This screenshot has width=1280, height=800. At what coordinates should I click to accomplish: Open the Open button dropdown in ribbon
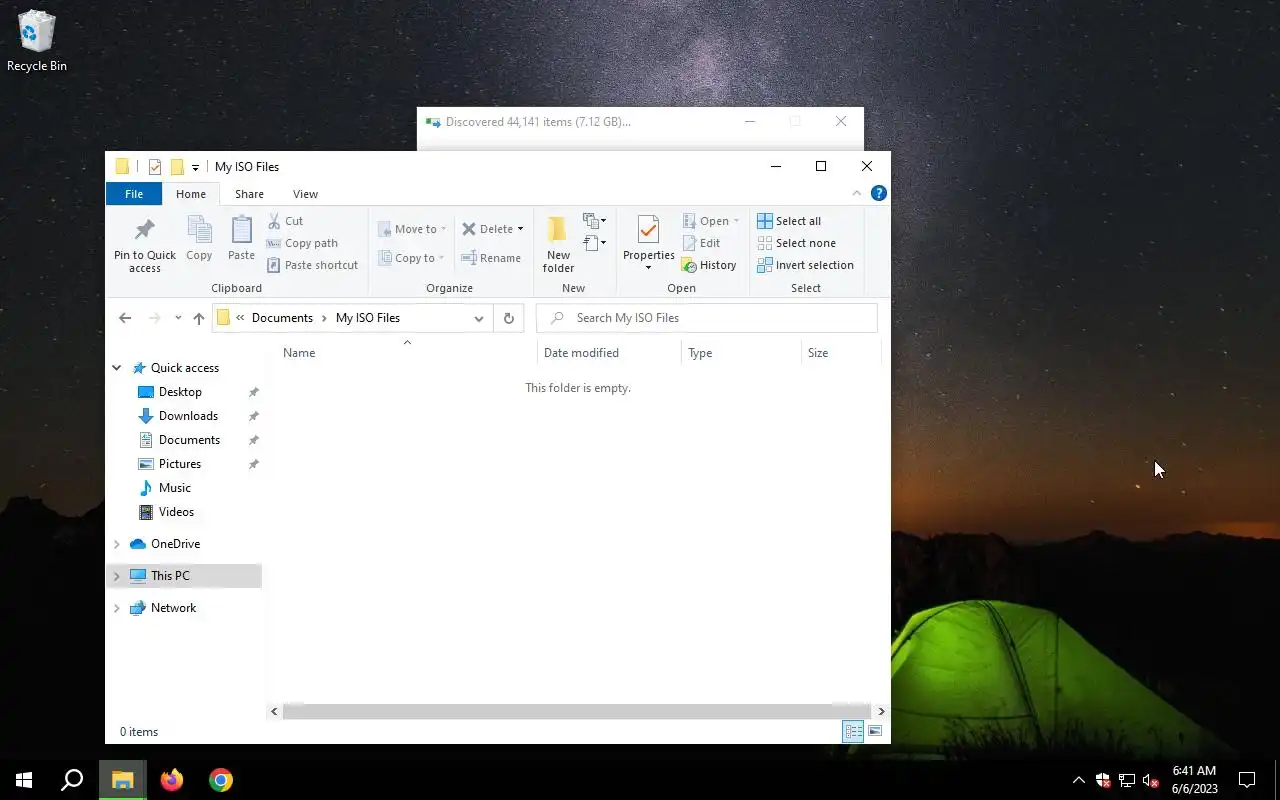(x=736, y=221)
